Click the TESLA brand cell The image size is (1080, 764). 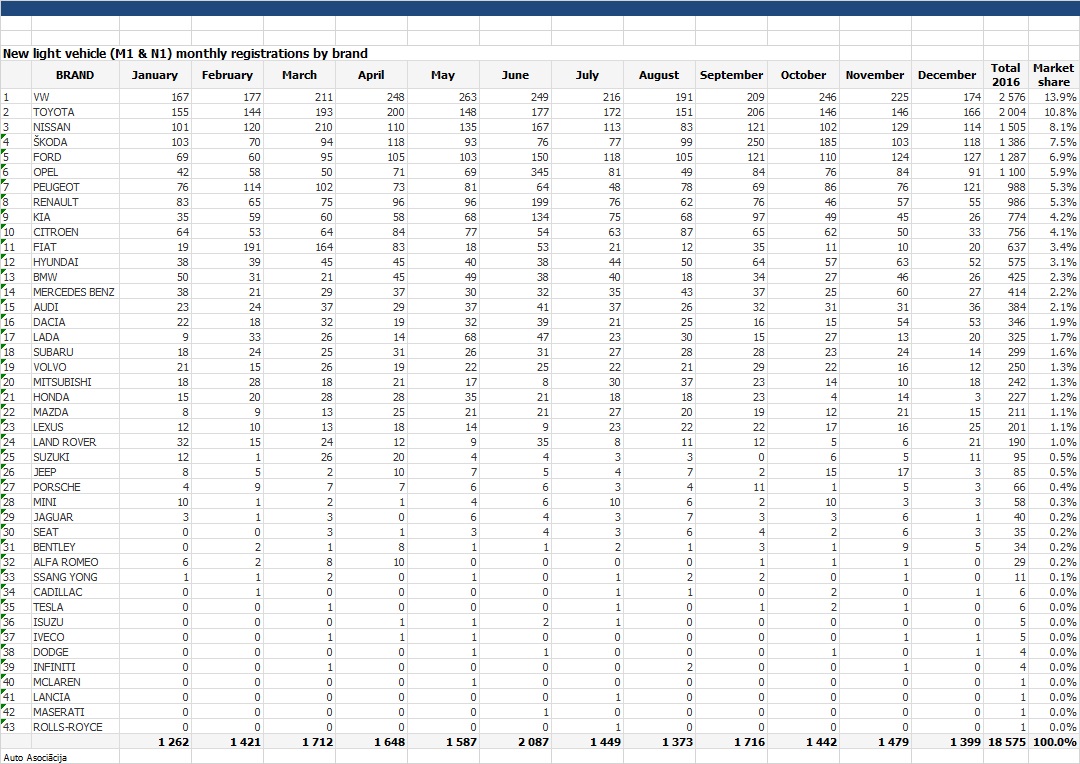(75, 607)
